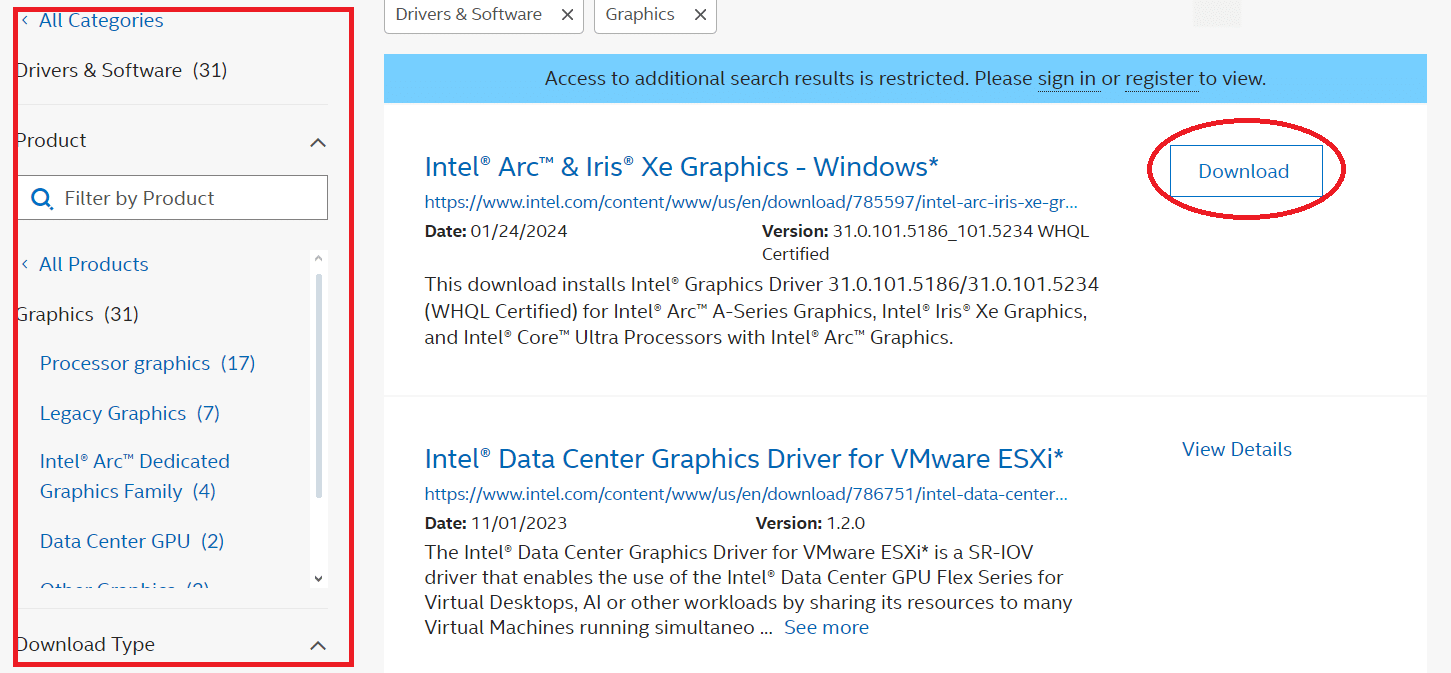The image size is (1451, 673).
Task: Remove the Drivers & Software filter chip
Action: coord(567,14)
